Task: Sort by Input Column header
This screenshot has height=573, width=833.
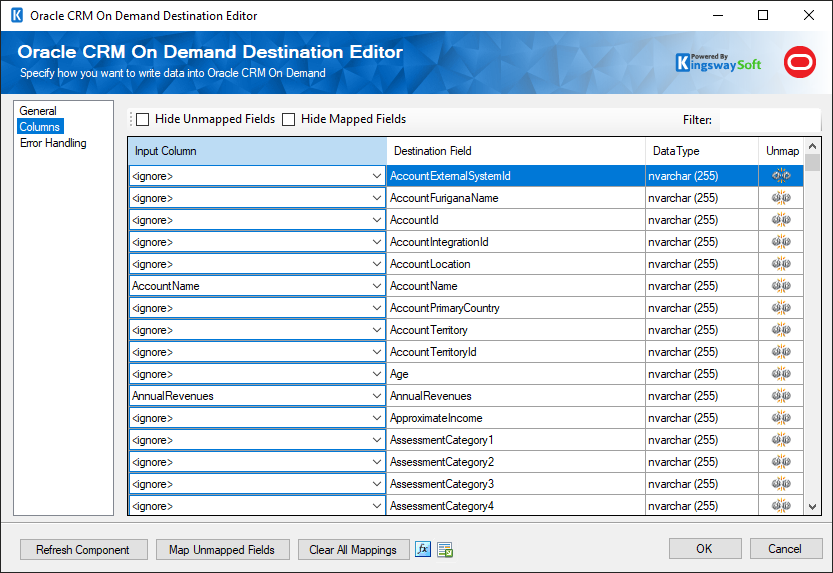Action: 258,151
